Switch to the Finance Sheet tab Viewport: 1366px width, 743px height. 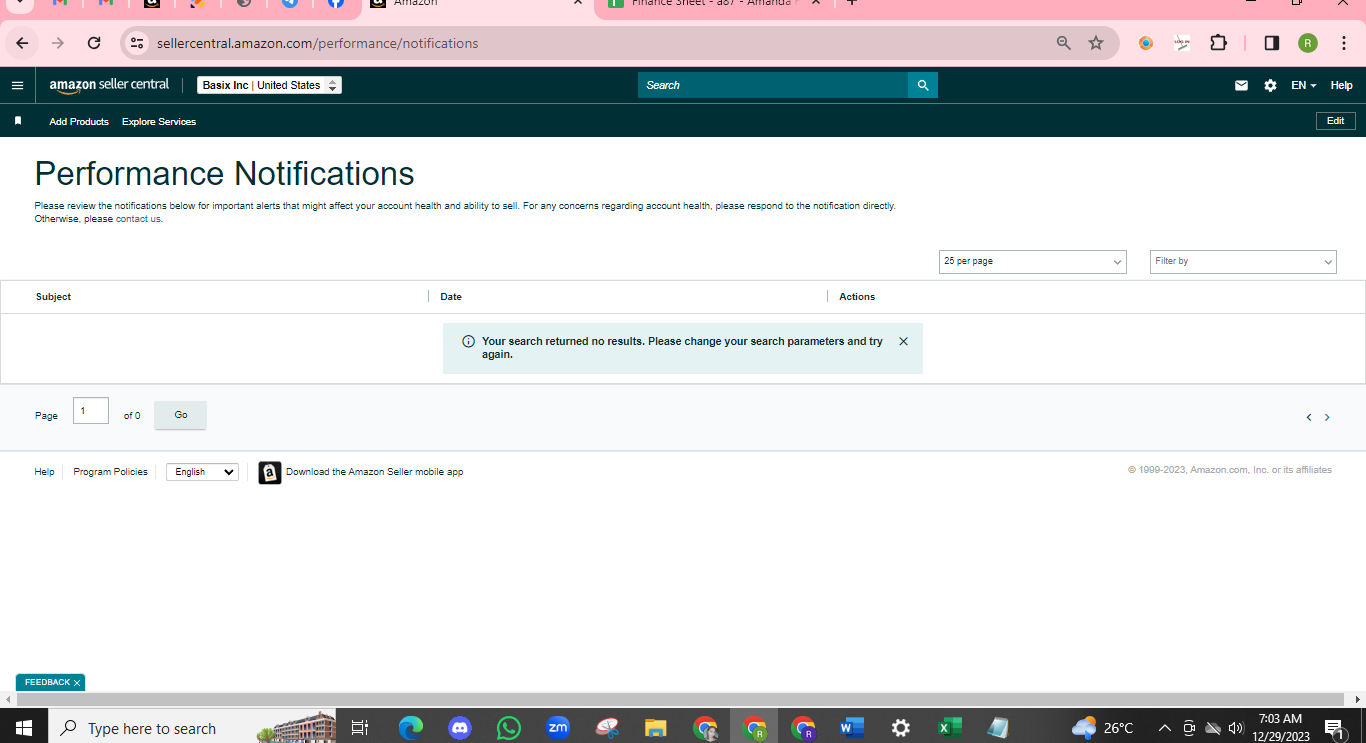click(715, 5)
